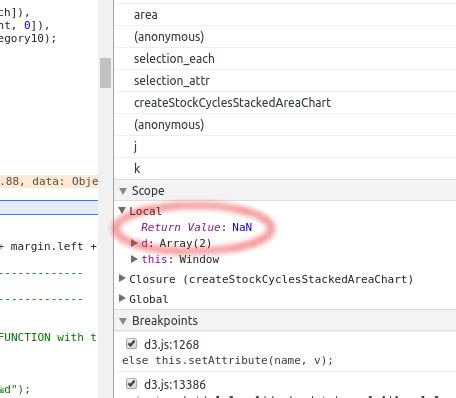Expand the Closure (createStockCyclesStackedAreaChart) scope
456x398 pixels.
[122, 279]
